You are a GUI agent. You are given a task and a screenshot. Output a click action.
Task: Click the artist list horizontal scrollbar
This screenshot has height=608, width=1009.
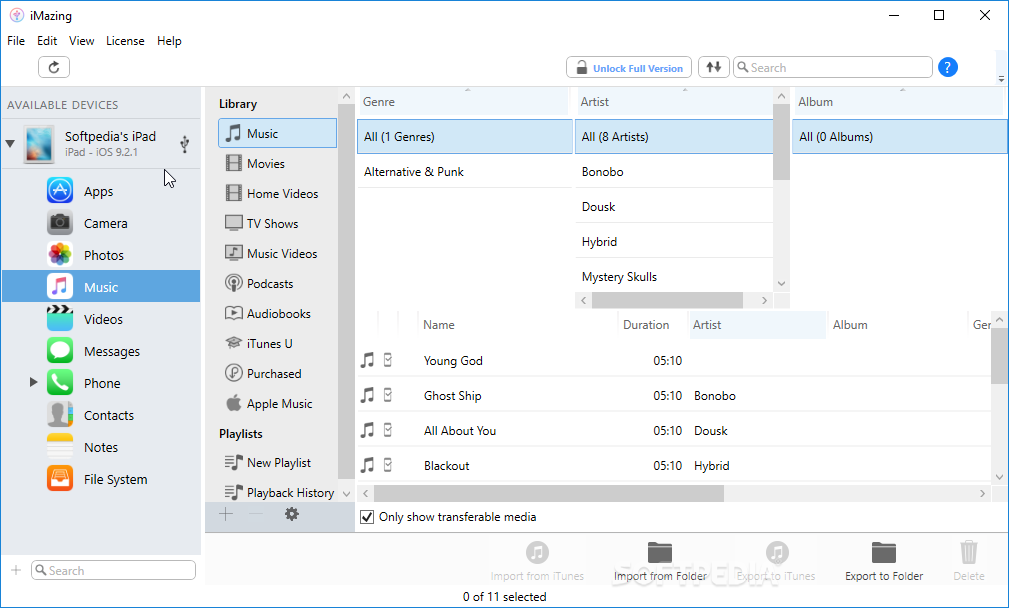pos(667,300)
